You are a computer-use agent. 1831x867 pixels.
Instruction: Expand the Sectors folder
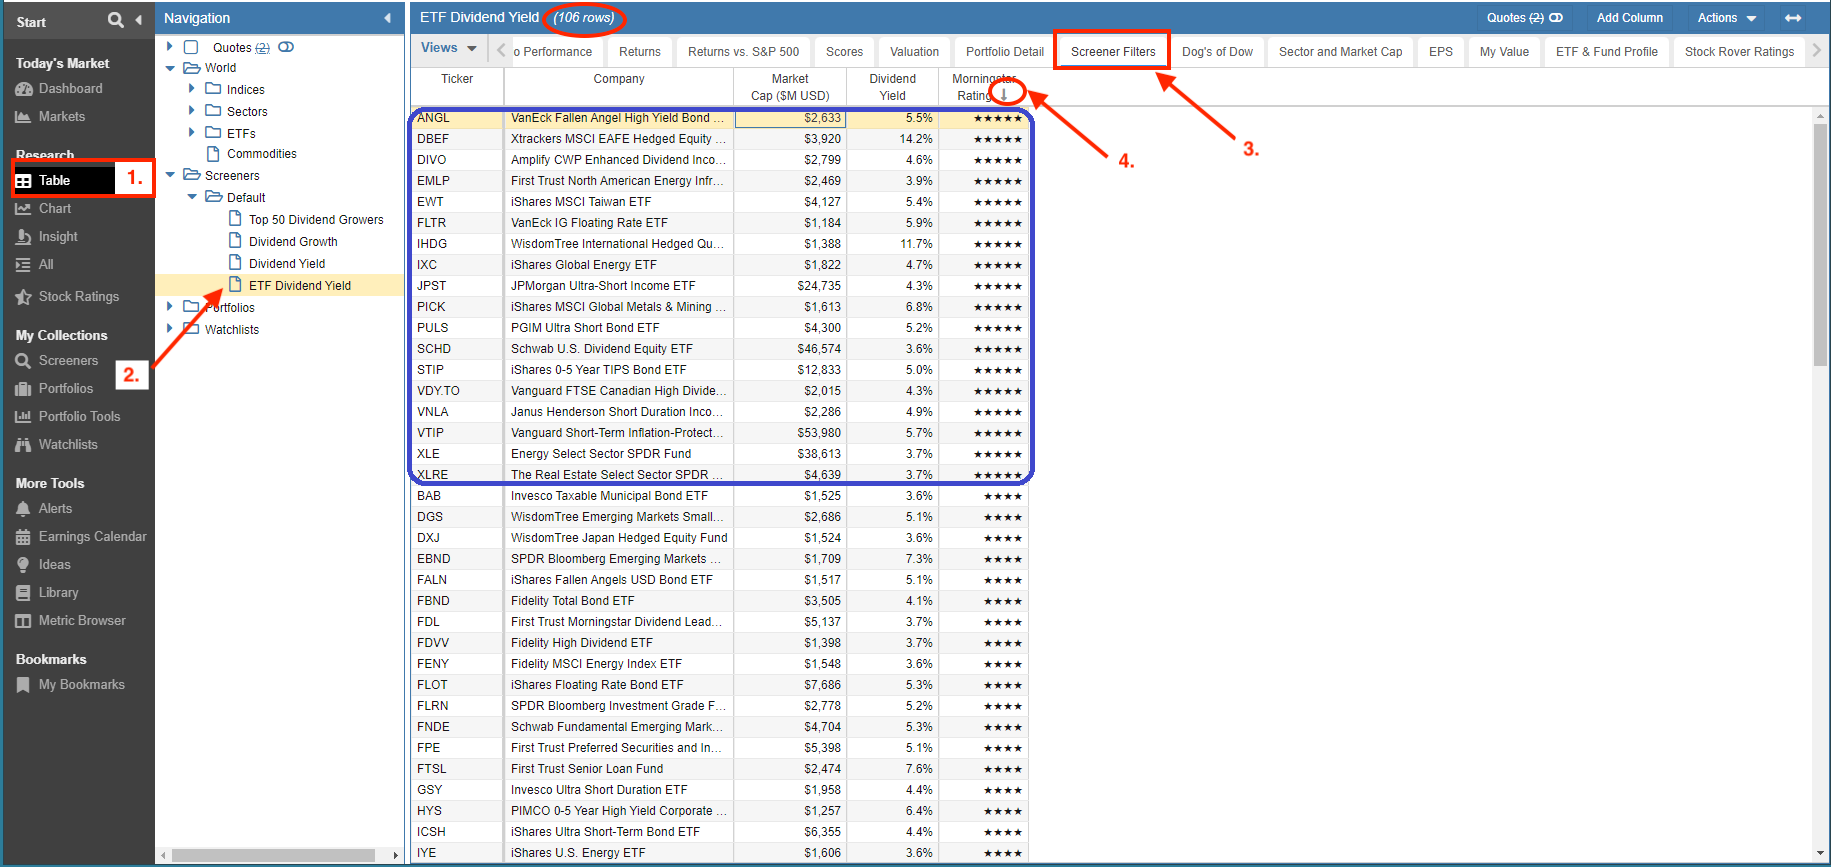coord(191,111)
